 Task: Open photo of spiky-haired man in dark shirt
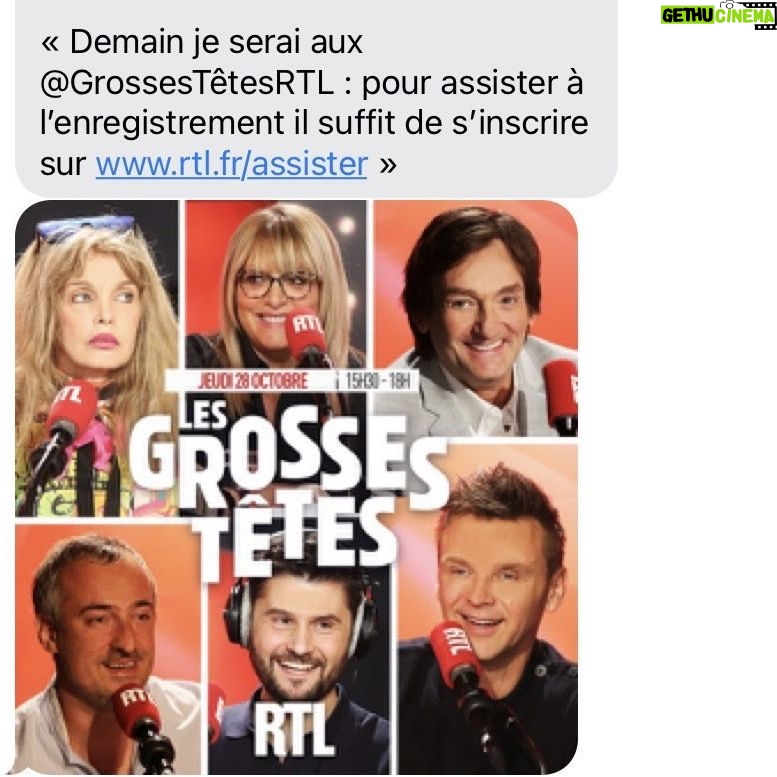click(x=488, y=610)
